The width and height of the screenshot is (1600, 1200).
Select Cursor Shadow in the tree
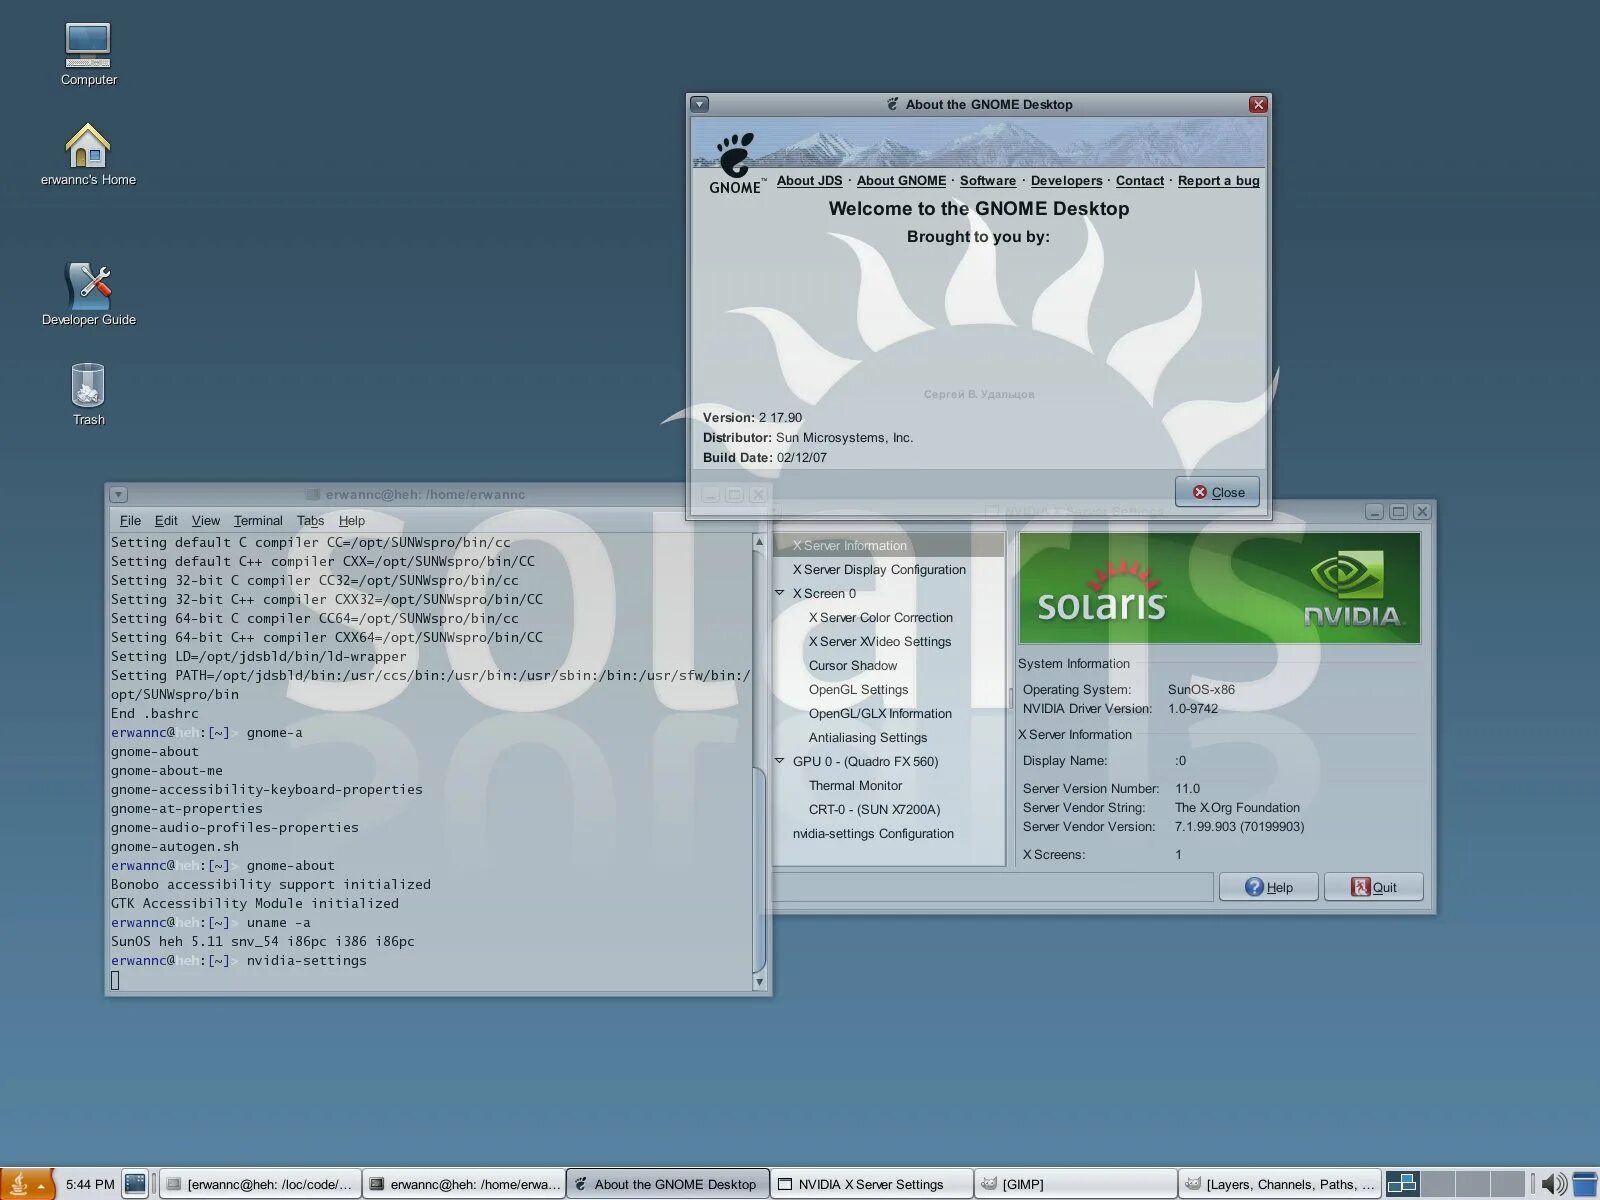(x=889, y=665)
